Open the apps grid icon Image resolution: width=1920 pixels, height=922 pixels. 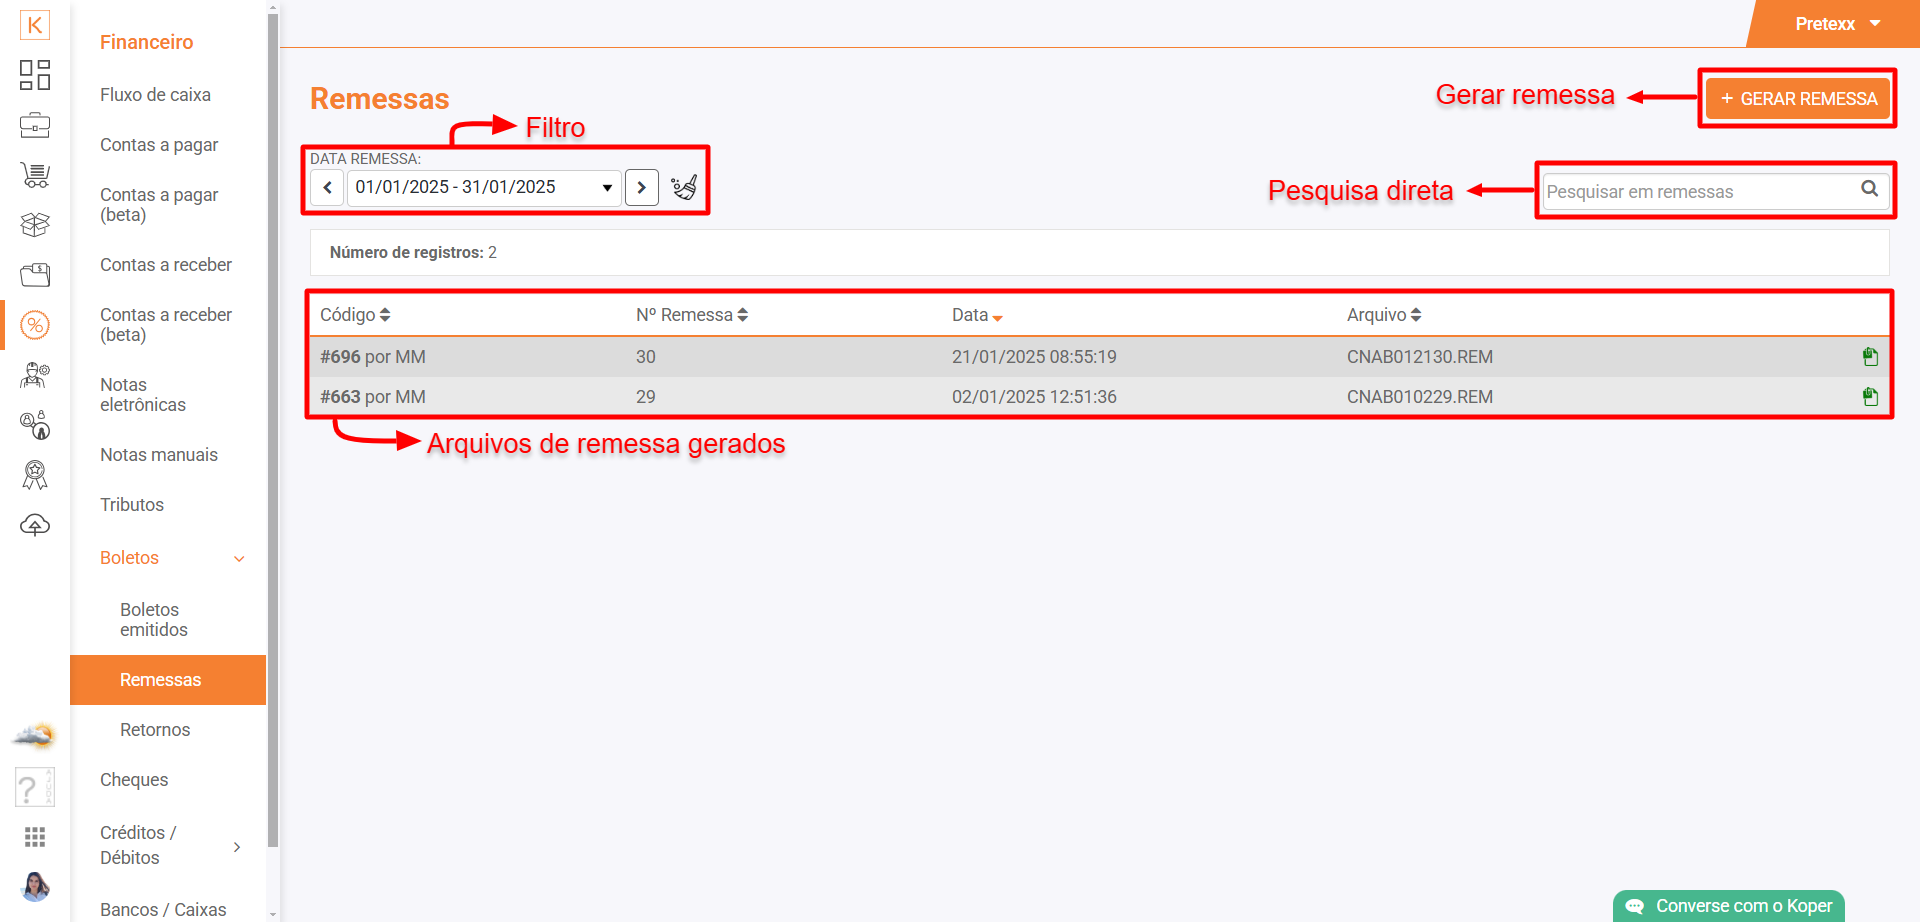coord(35,837)
